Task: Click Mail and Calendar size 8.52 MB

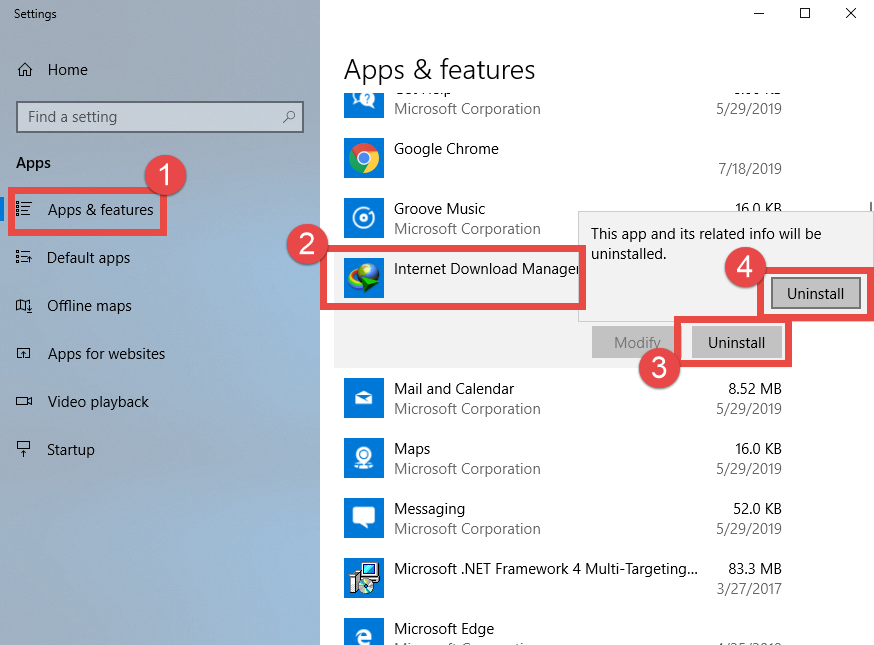Action: (755, 389)
